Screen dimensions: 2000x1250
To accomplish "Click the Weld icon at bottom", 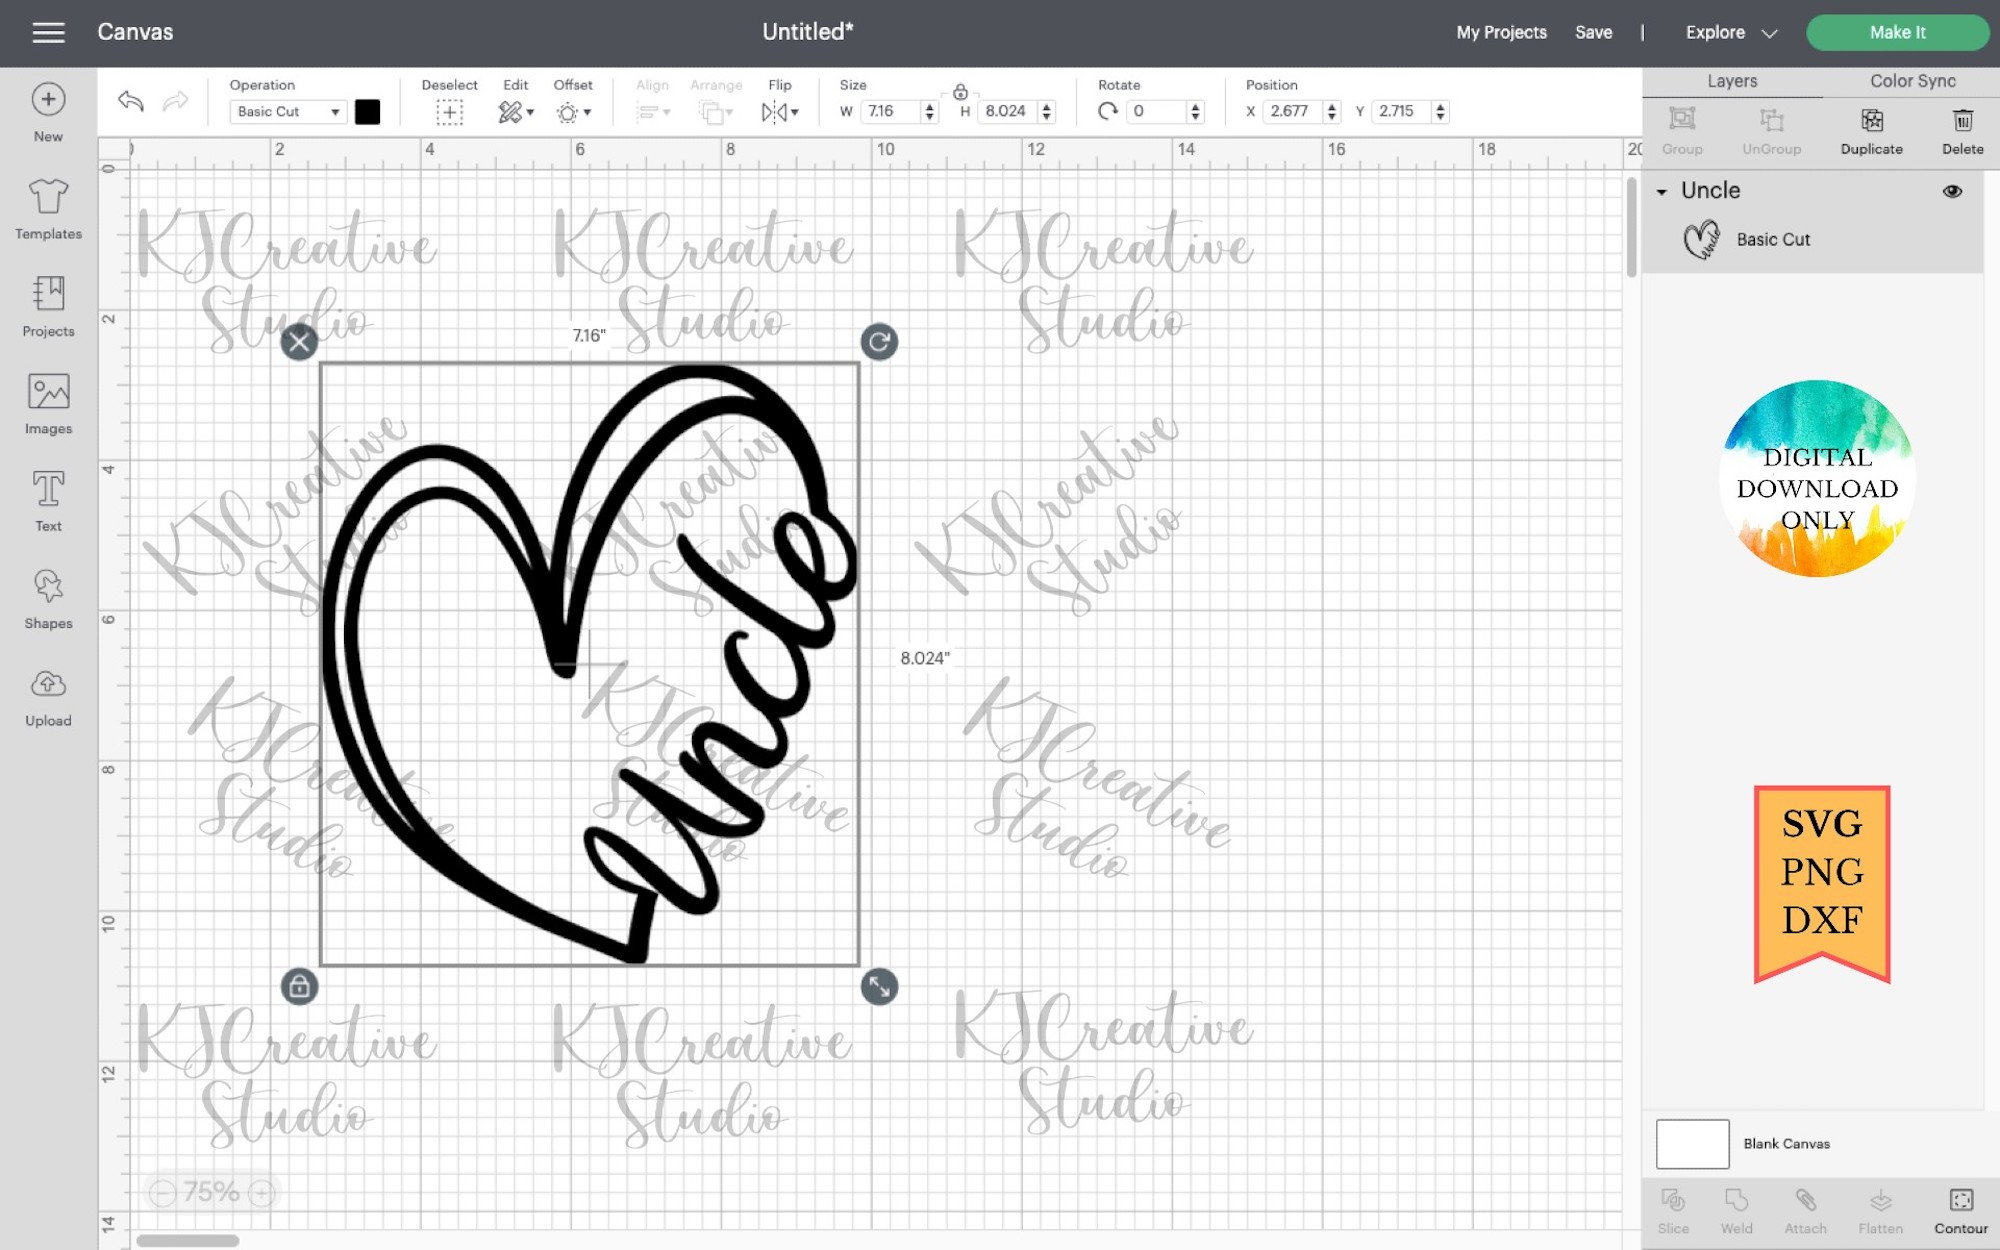I will 1737,1207.
